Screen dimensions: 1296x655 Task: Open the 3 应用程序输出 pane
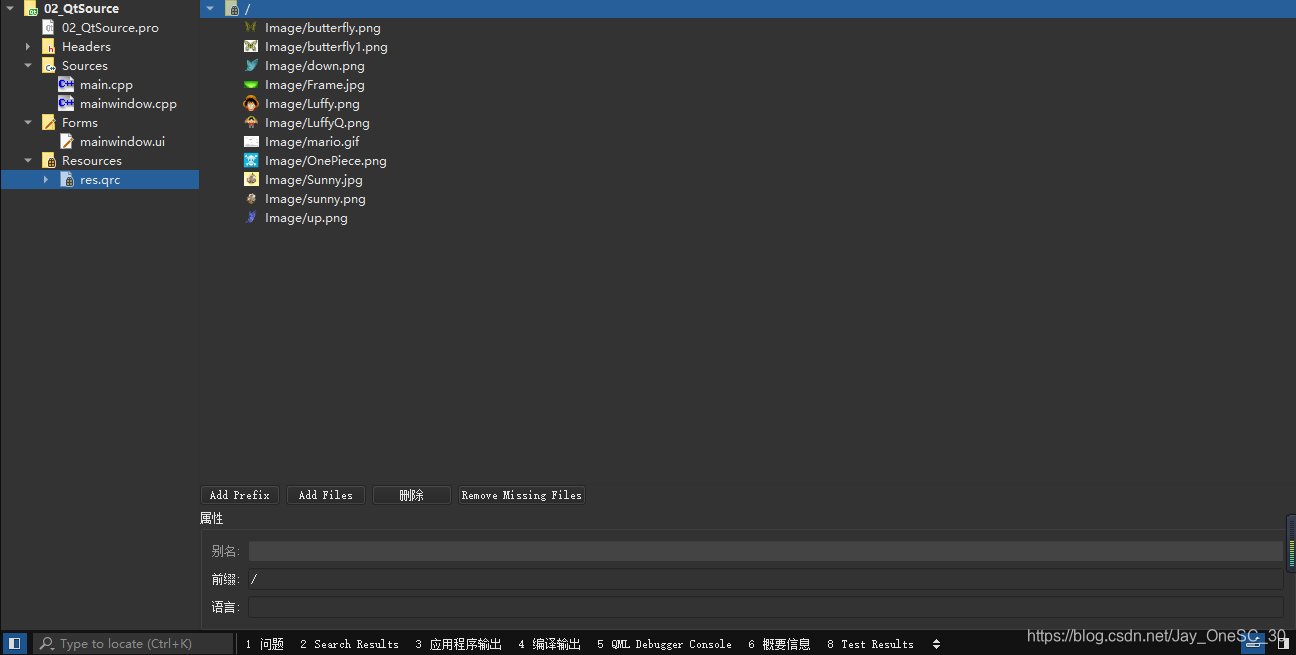tap(459, 644)
